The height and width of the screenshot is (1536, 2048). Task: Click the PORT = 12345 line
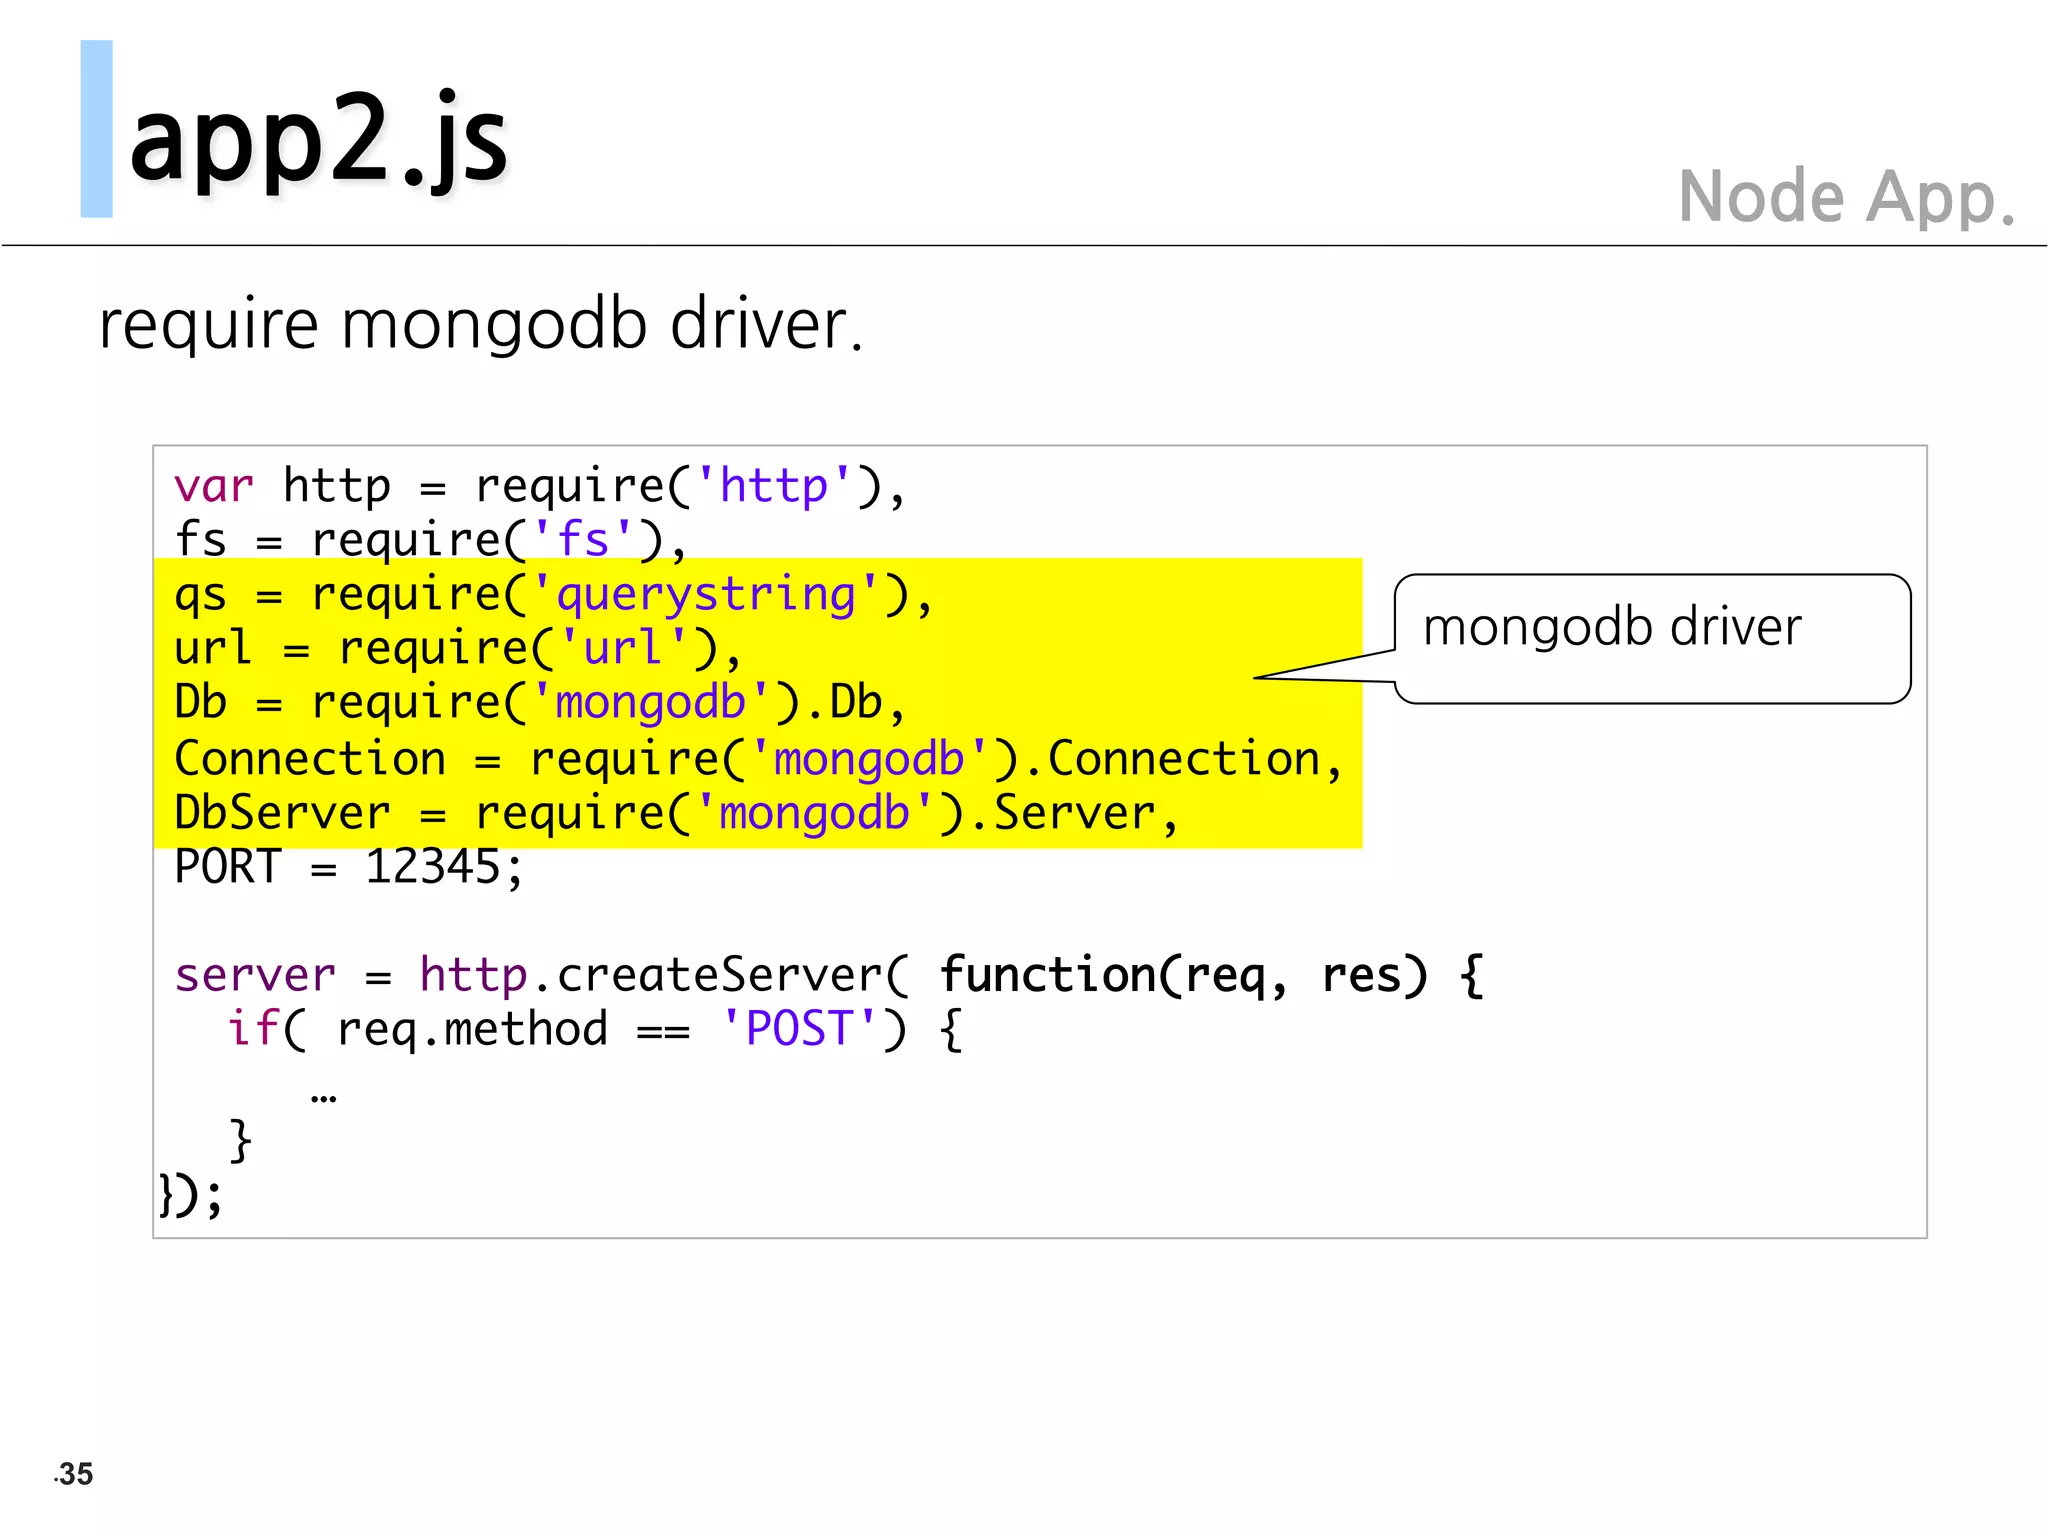[348, 867]
